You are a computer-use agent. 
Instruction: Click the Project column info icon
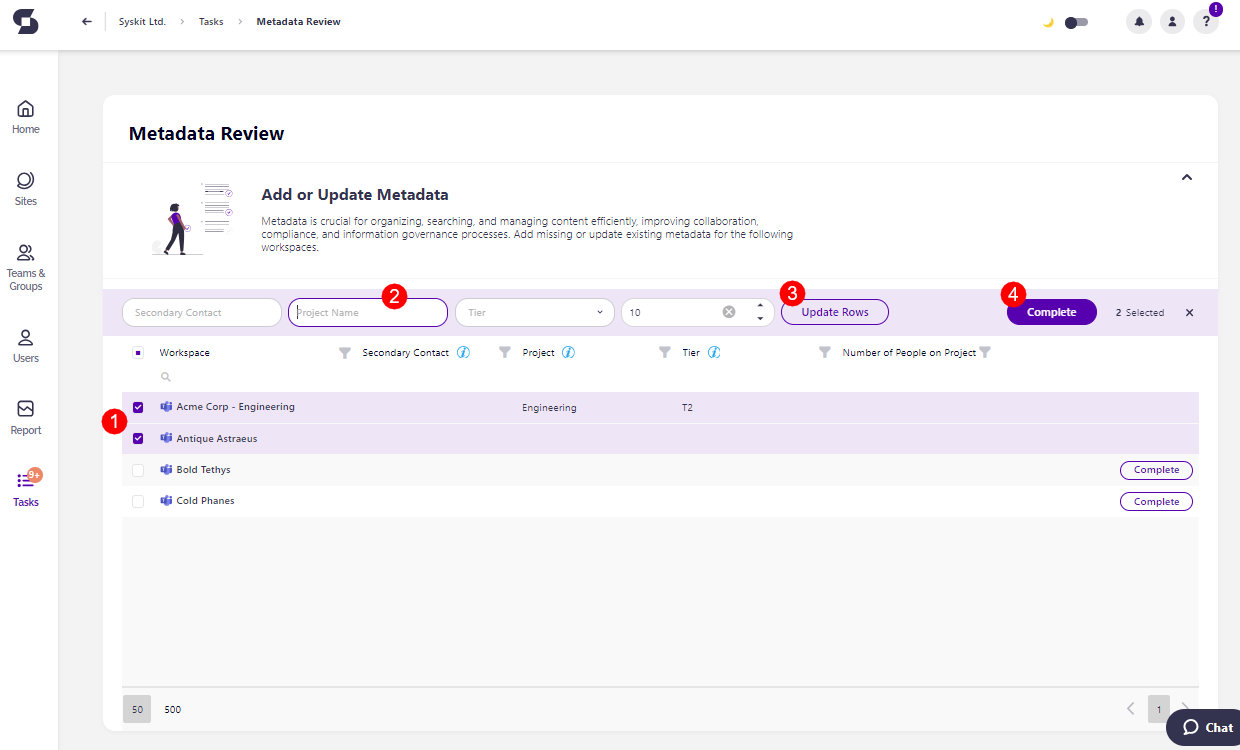[x=568, y=352]
